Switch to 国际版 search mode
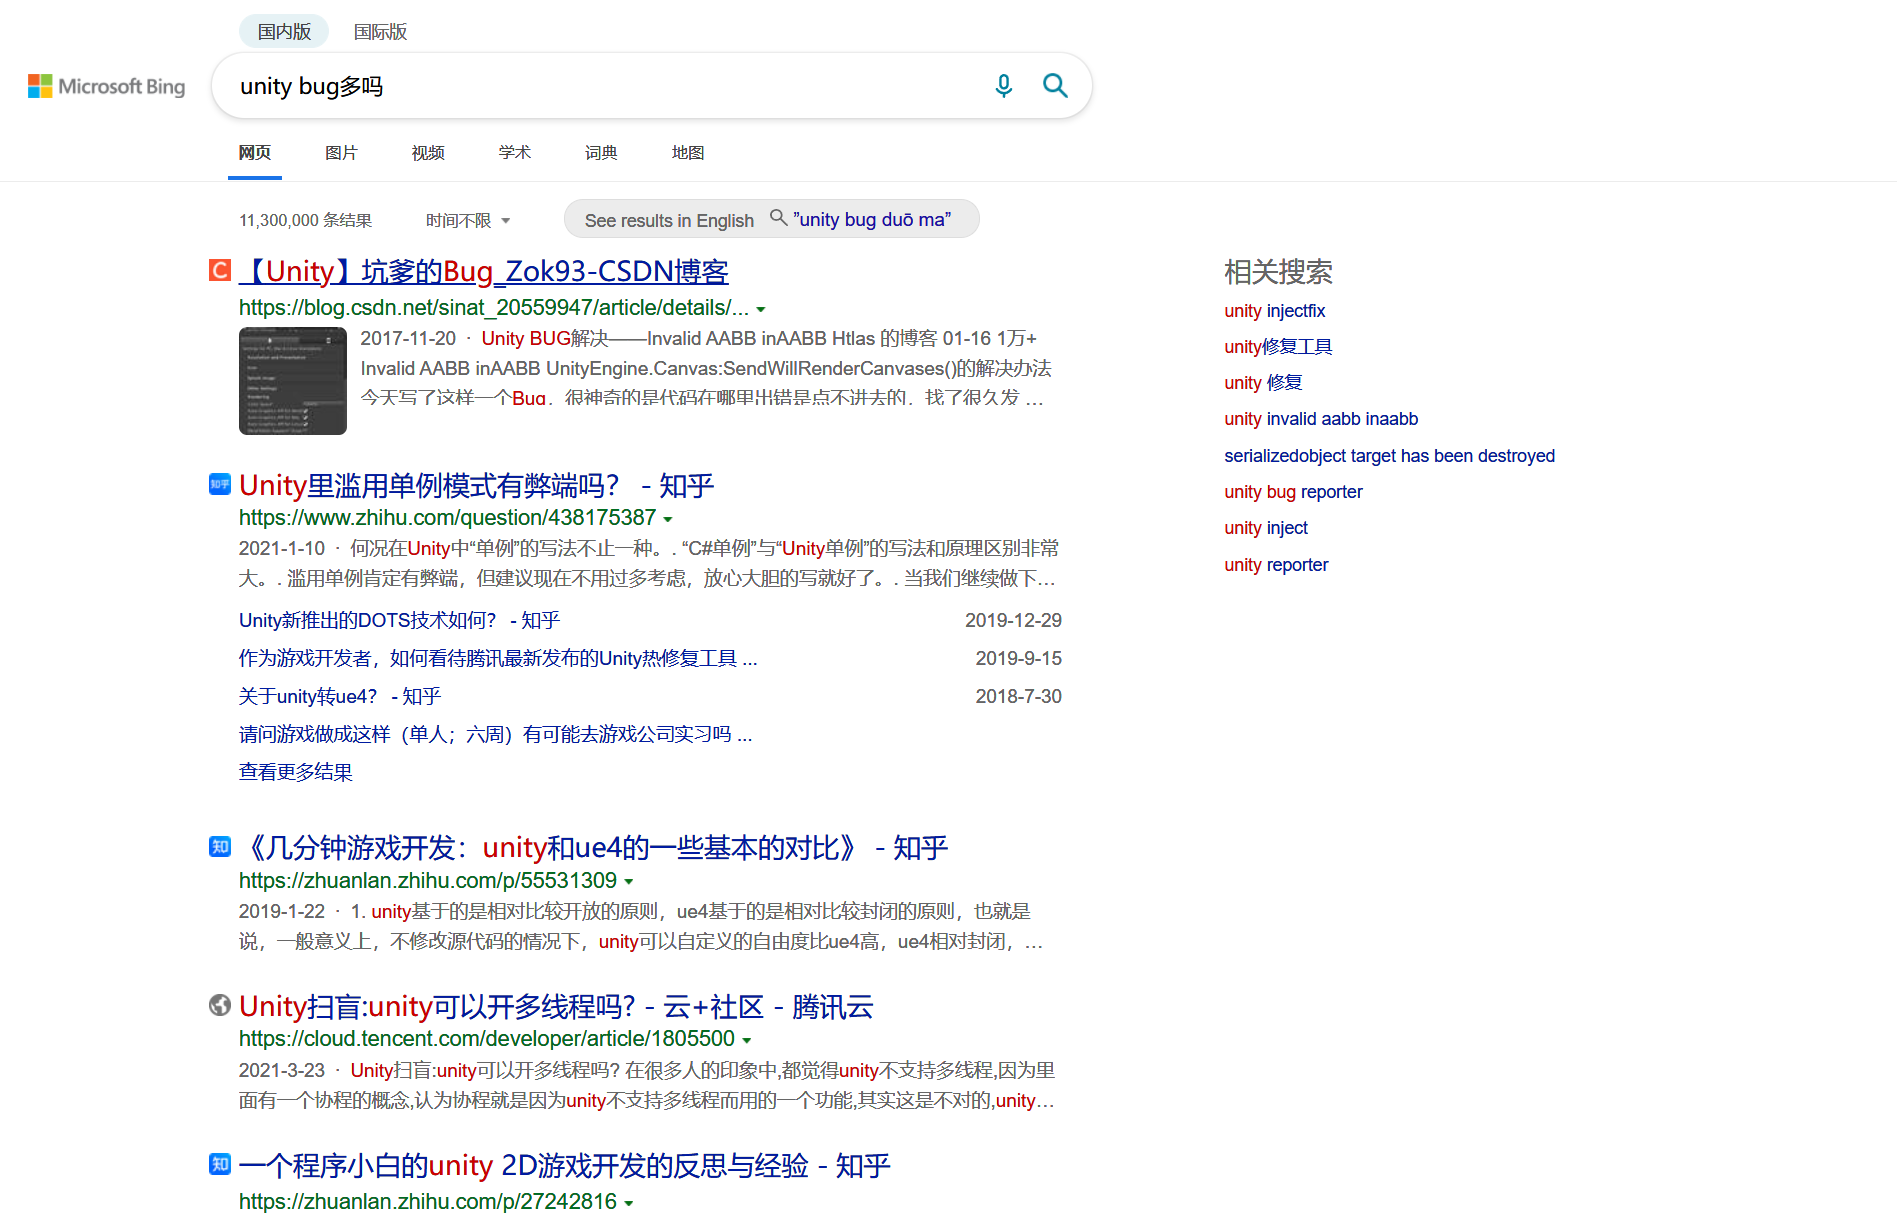 click(x=380, y=31)
